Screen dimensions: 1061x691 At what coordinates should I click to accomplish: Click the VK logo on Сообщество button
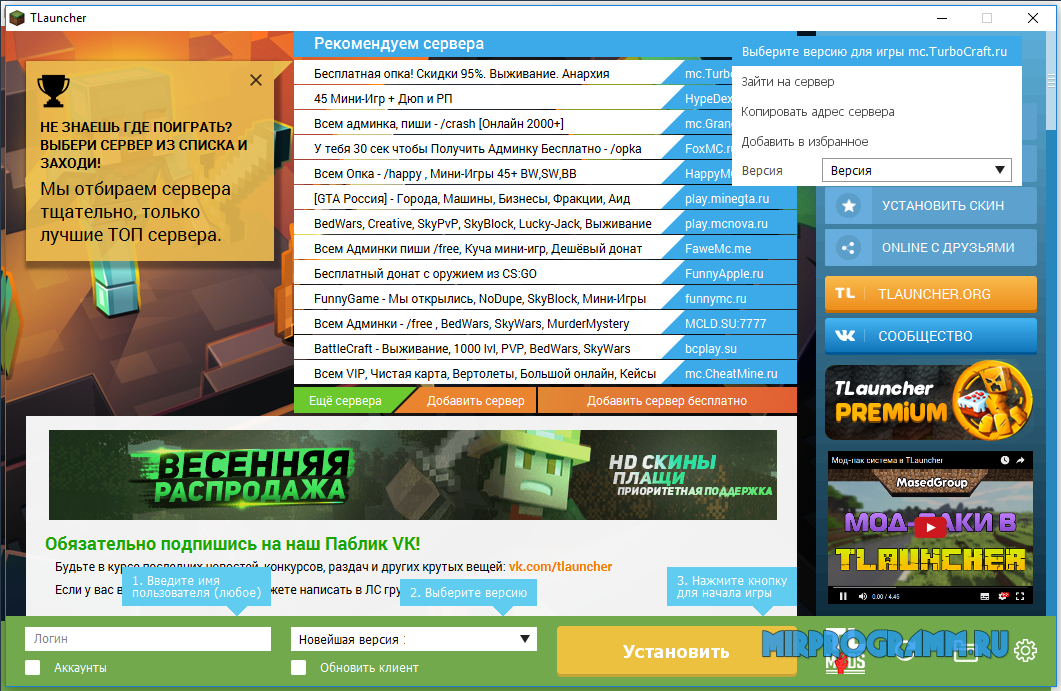point(845,335)
